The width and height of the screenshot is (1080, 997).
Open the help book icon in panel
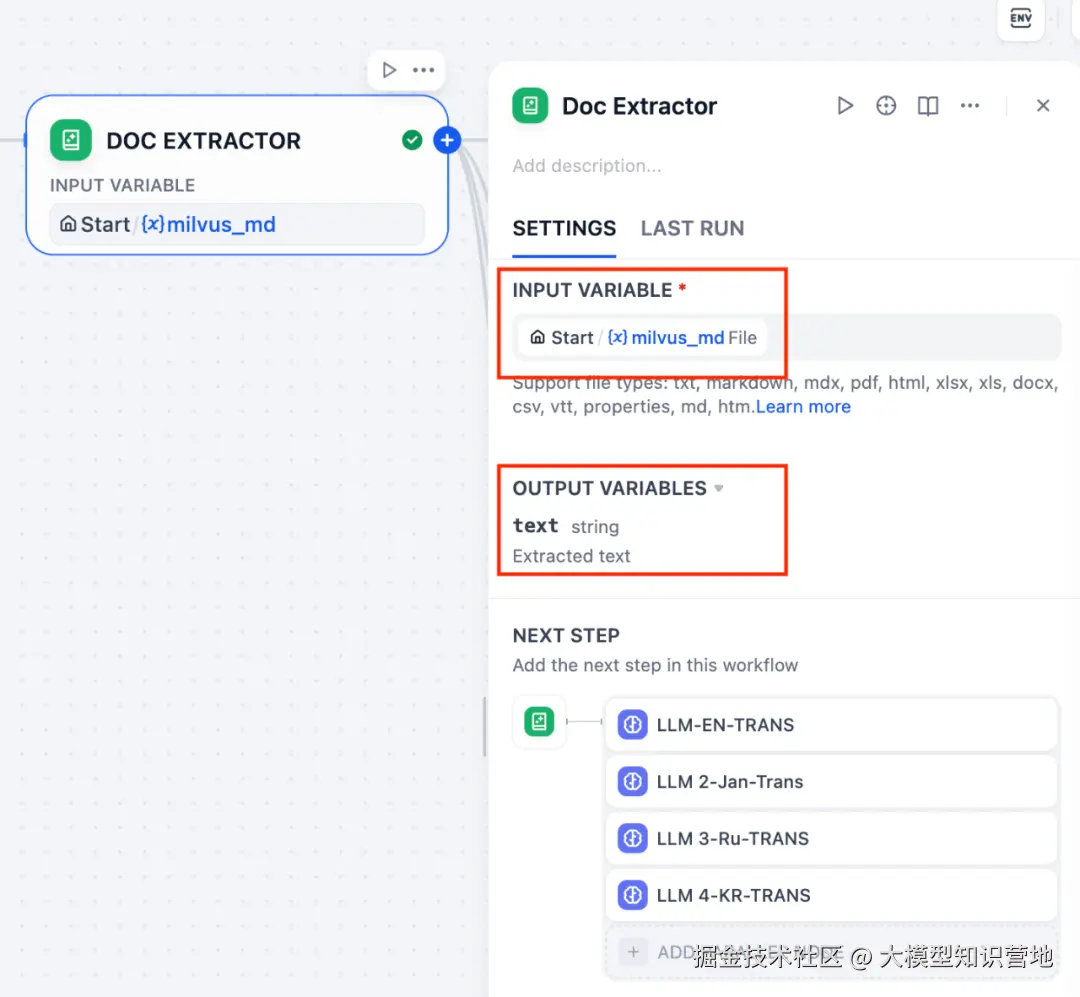pyautogui.click(x=928, y=106)
